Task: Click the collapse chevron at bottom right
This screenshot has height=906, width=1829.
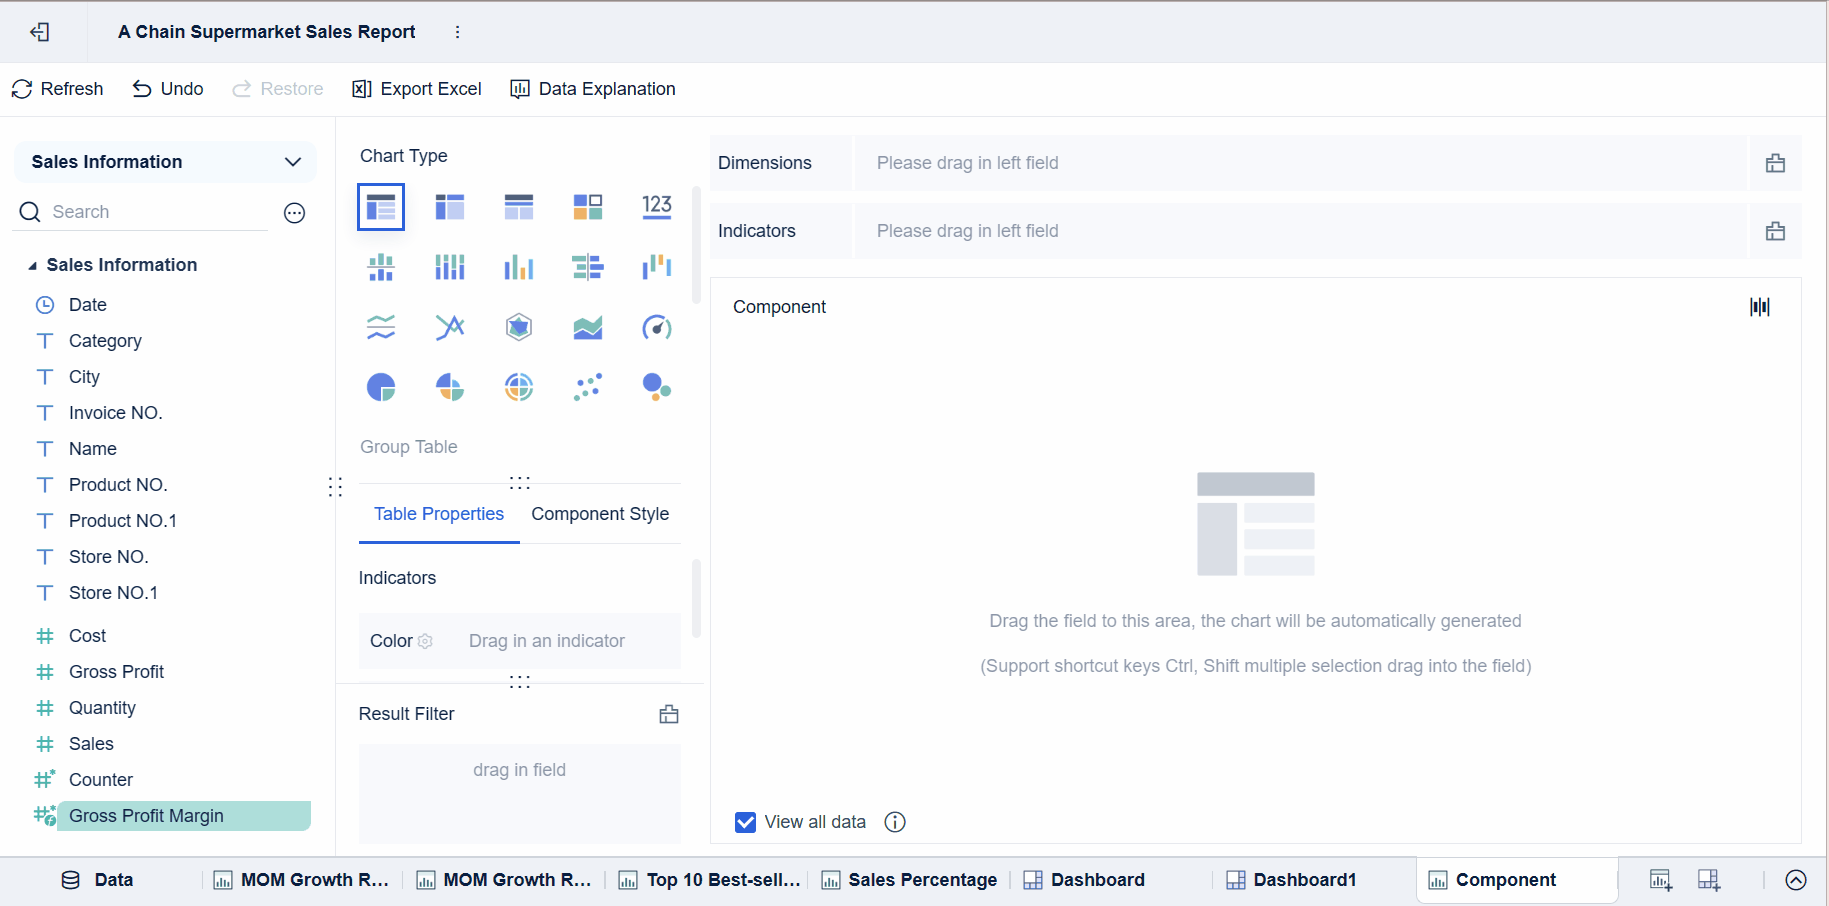Action: pos(1794,880)
